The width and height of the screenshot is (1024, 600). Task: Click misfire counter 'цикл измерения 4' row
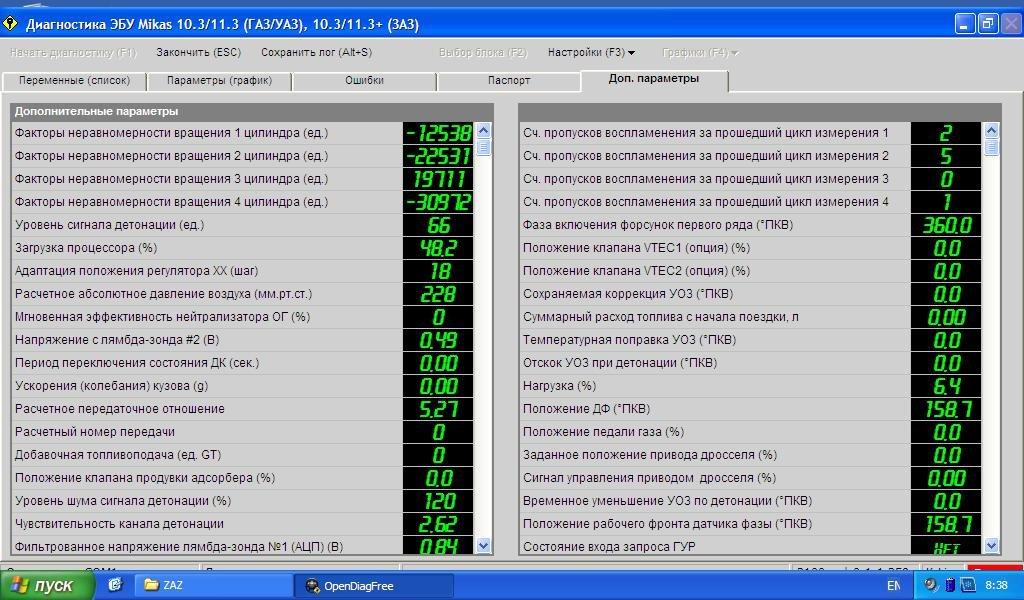tap(750, 202)
